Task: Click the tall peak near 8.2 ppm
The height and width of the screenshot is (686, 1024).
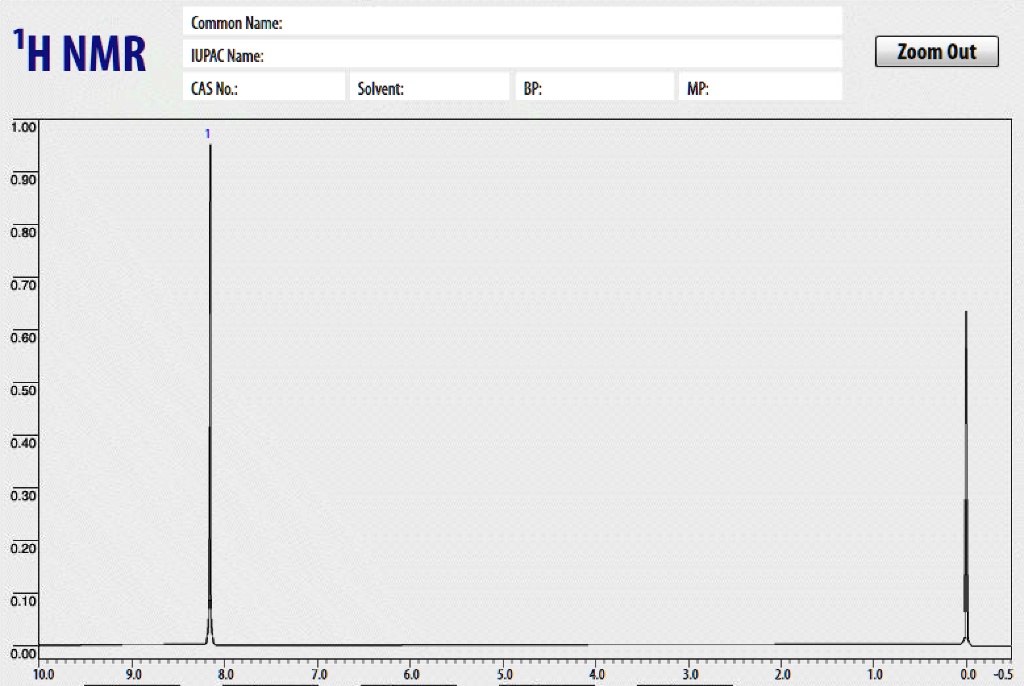Action: click(210, 395)
